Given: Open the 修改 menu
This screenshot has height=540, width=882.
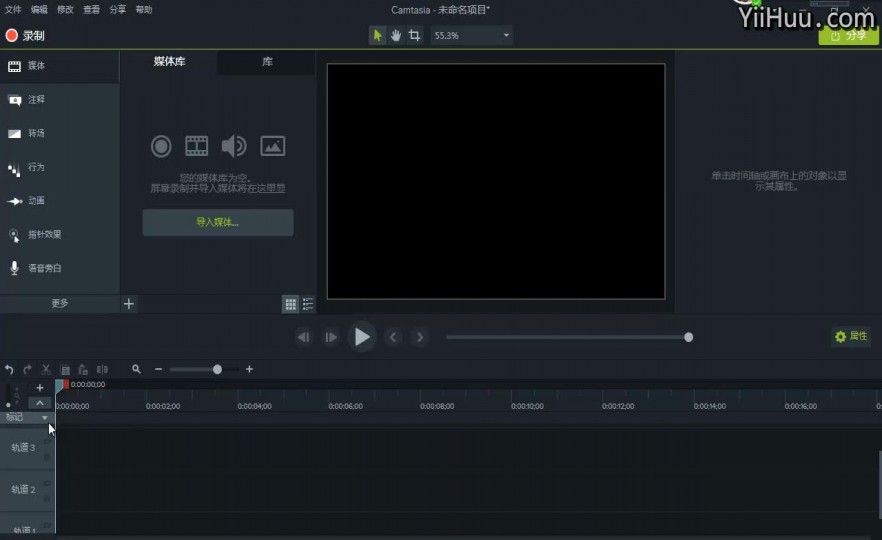Looking at the screenshot, I should [65, 10].
